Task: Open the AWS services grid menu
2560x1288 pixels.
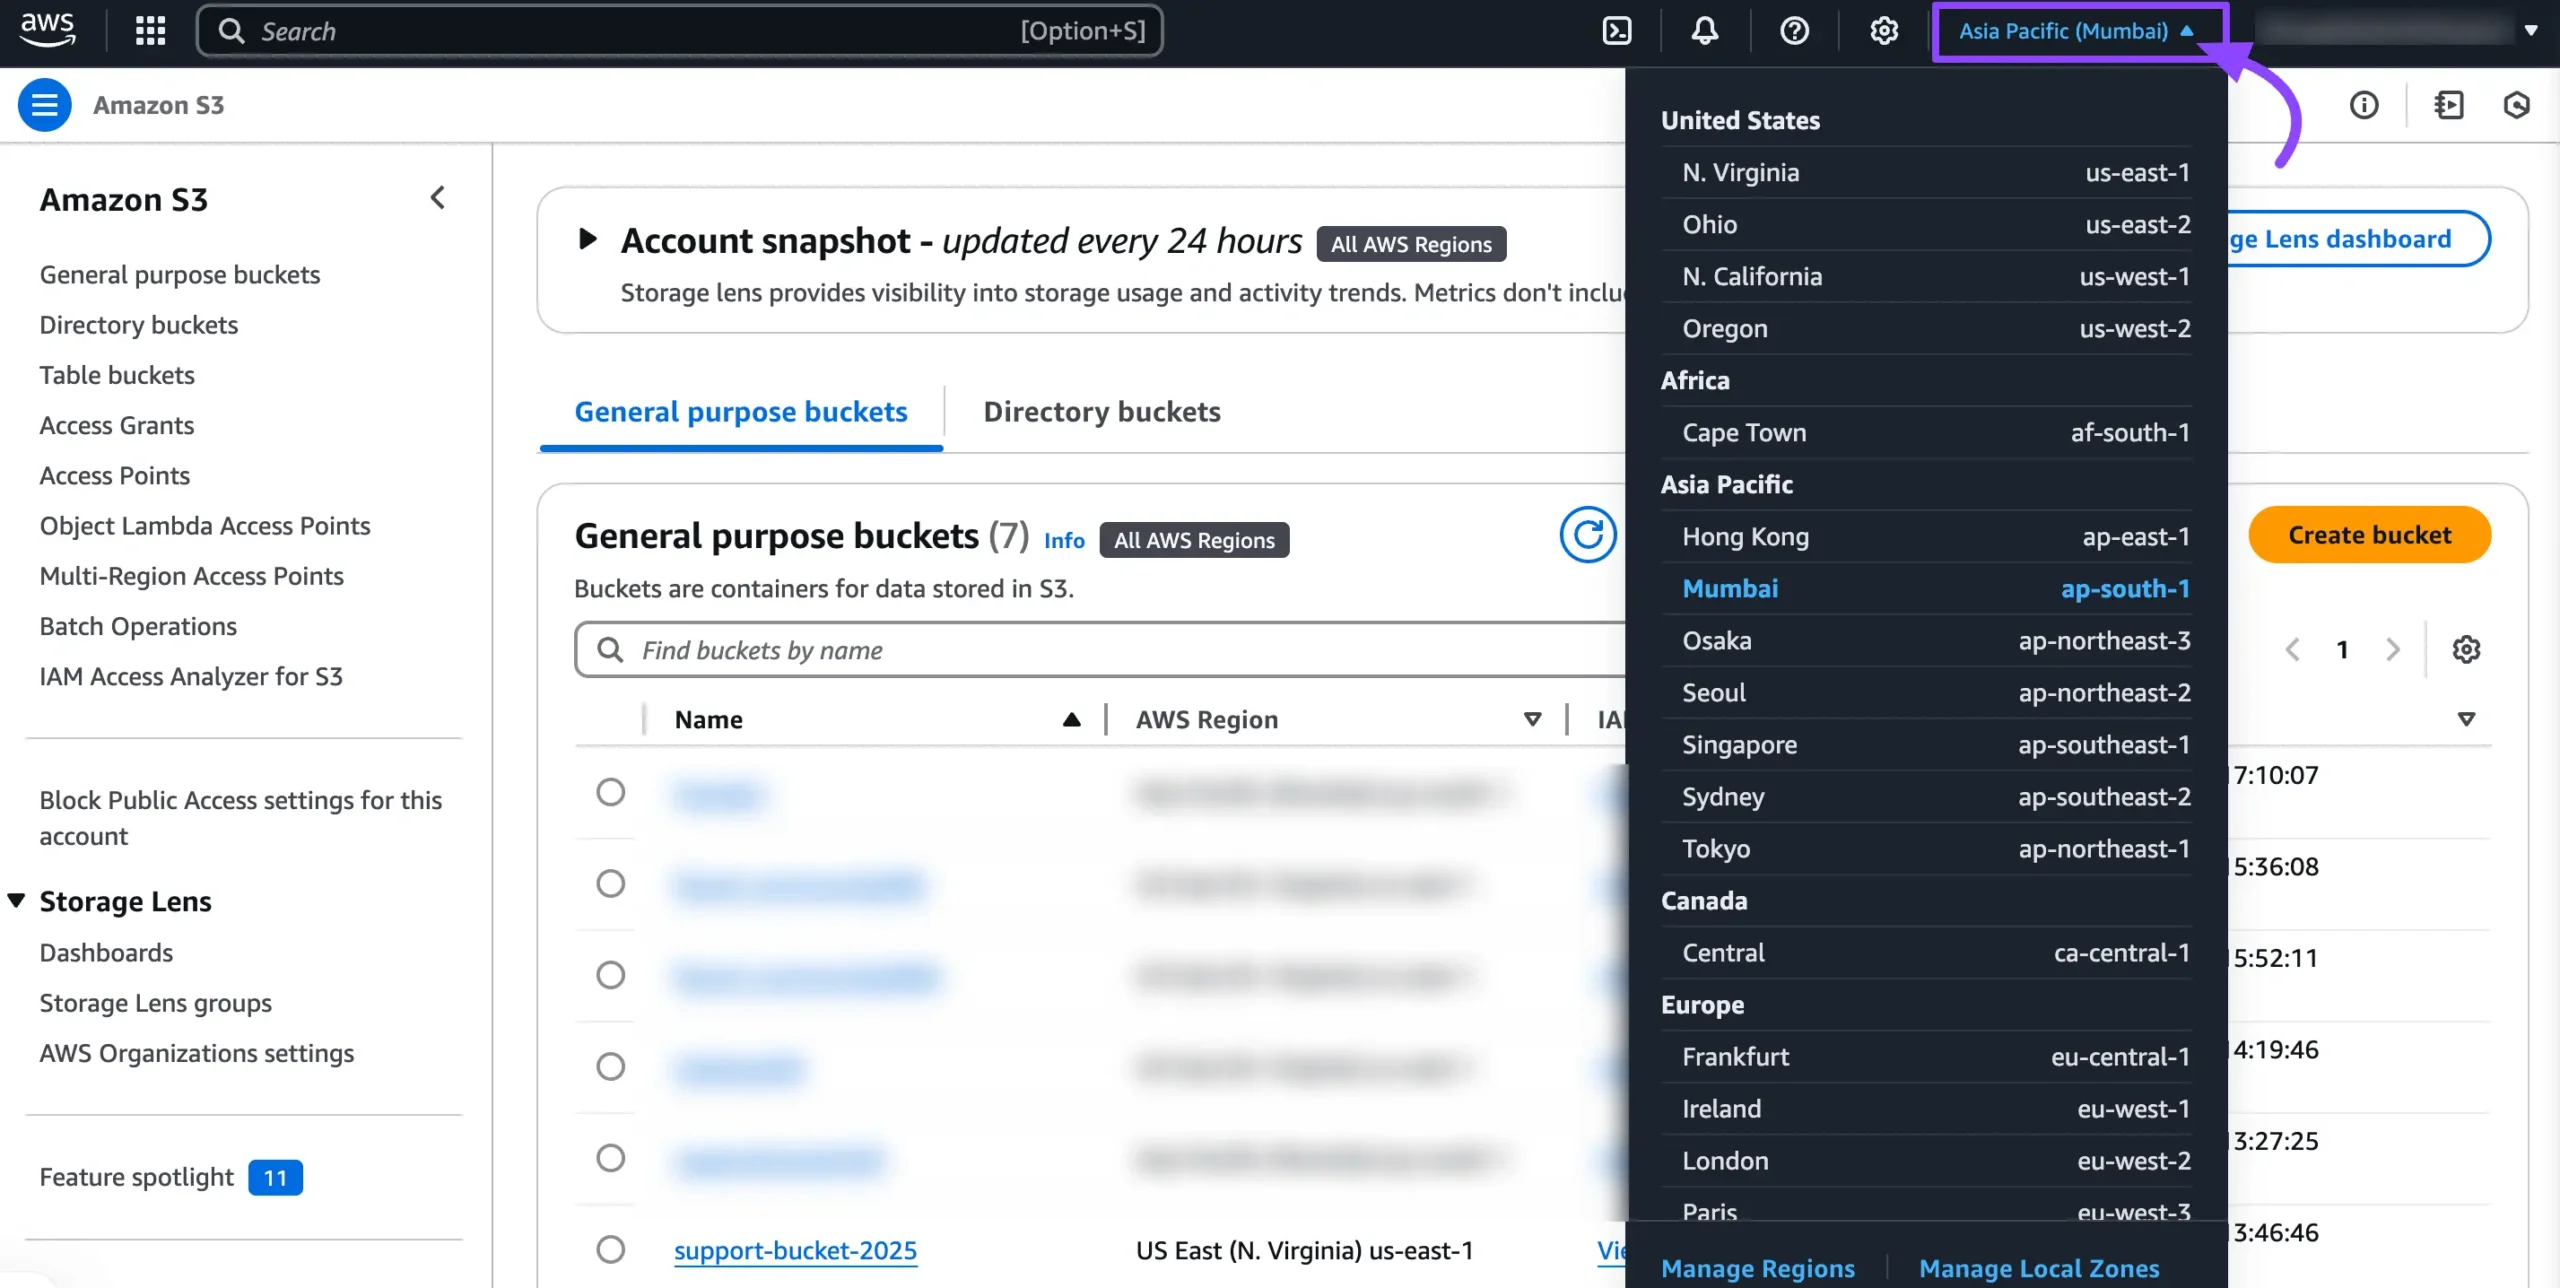Action: tap(150, 31)
